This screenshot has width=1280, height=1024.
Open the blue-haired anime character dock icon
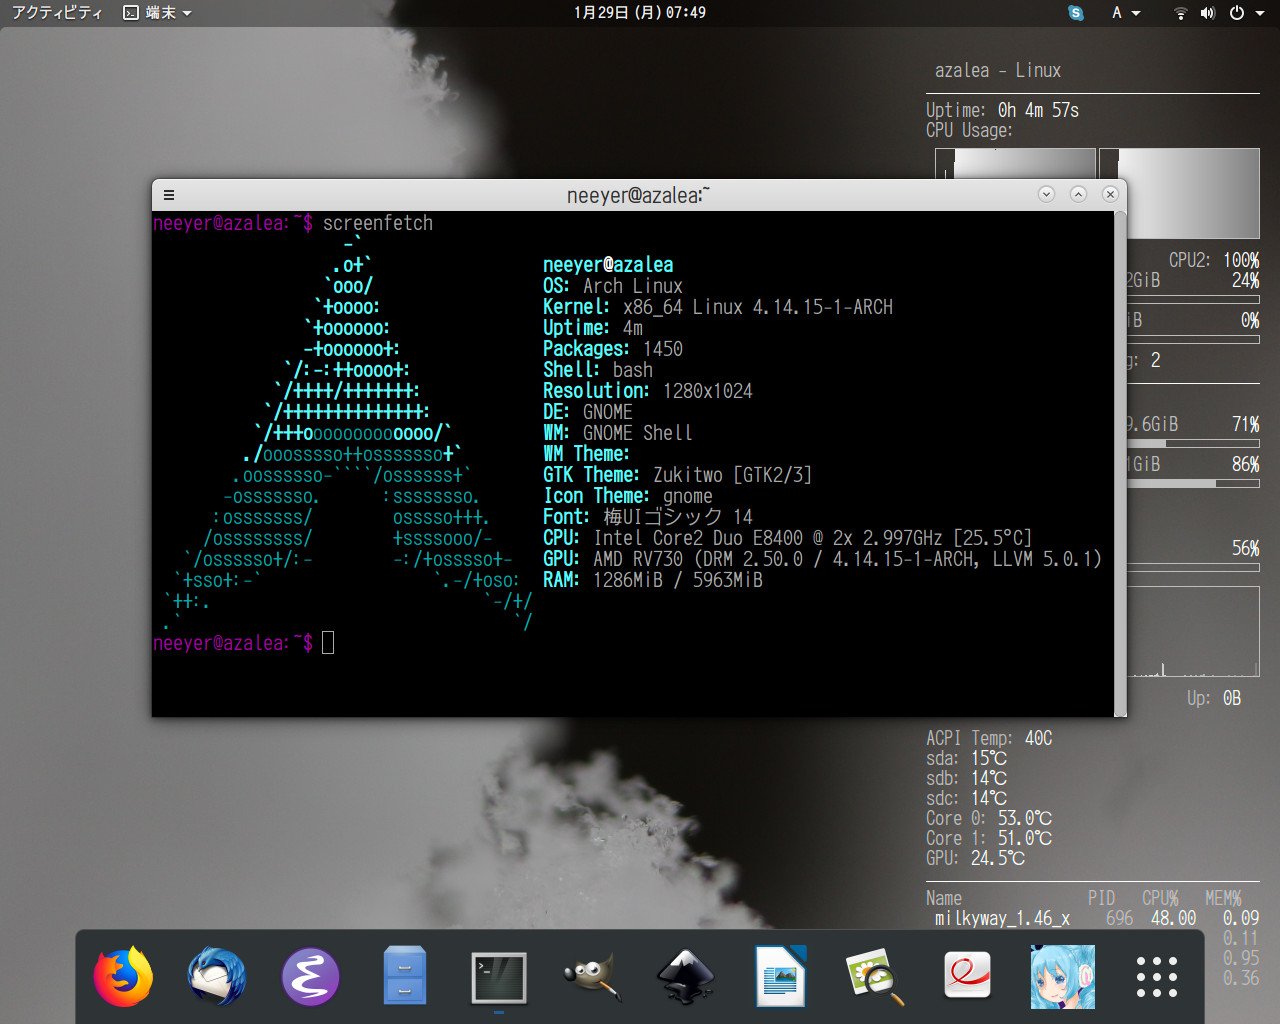pos(1062,976)
